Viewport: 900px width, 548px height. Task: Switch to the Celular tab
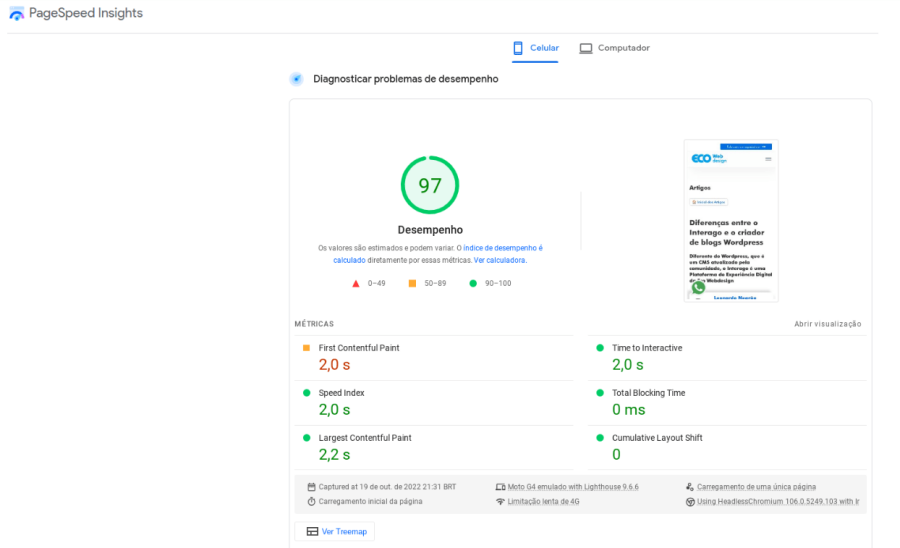[535, 48]
